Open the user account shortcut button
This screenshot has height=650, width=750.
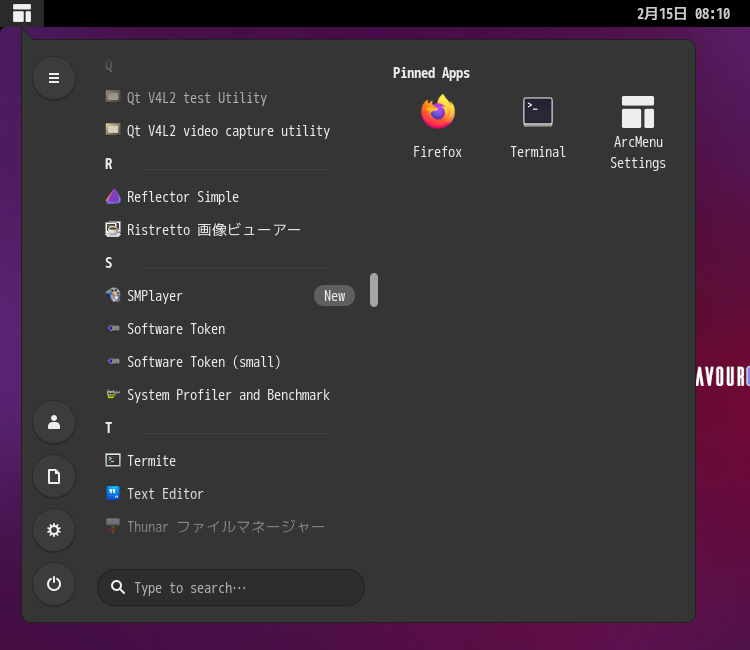(54, 422)
